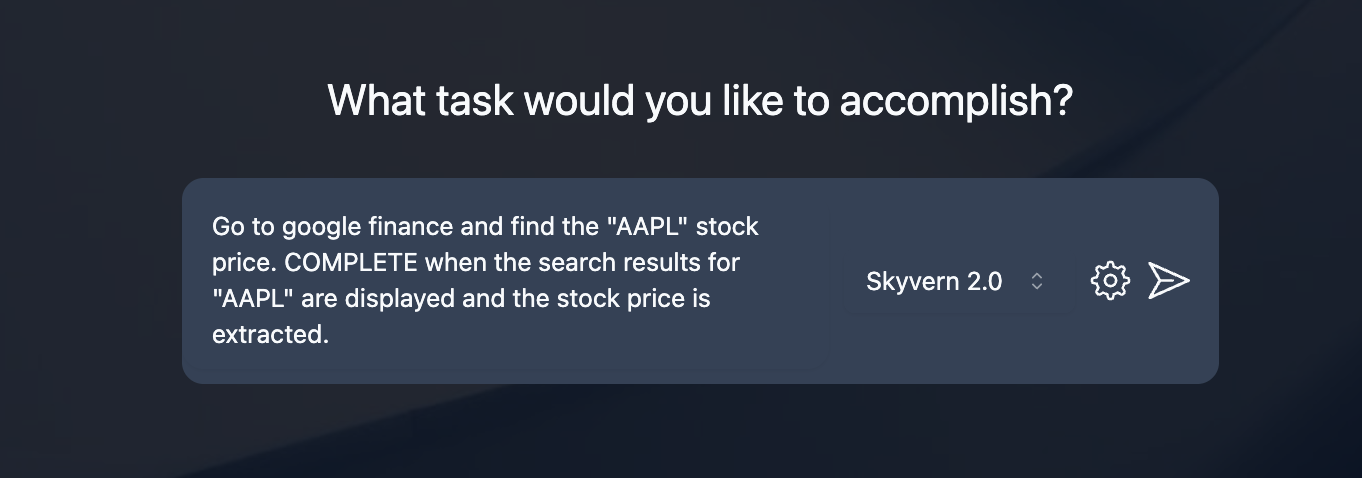Open the settings gear icon
The height and width of the screenshot is (478, 1362).
click(x=1109, y=281)
